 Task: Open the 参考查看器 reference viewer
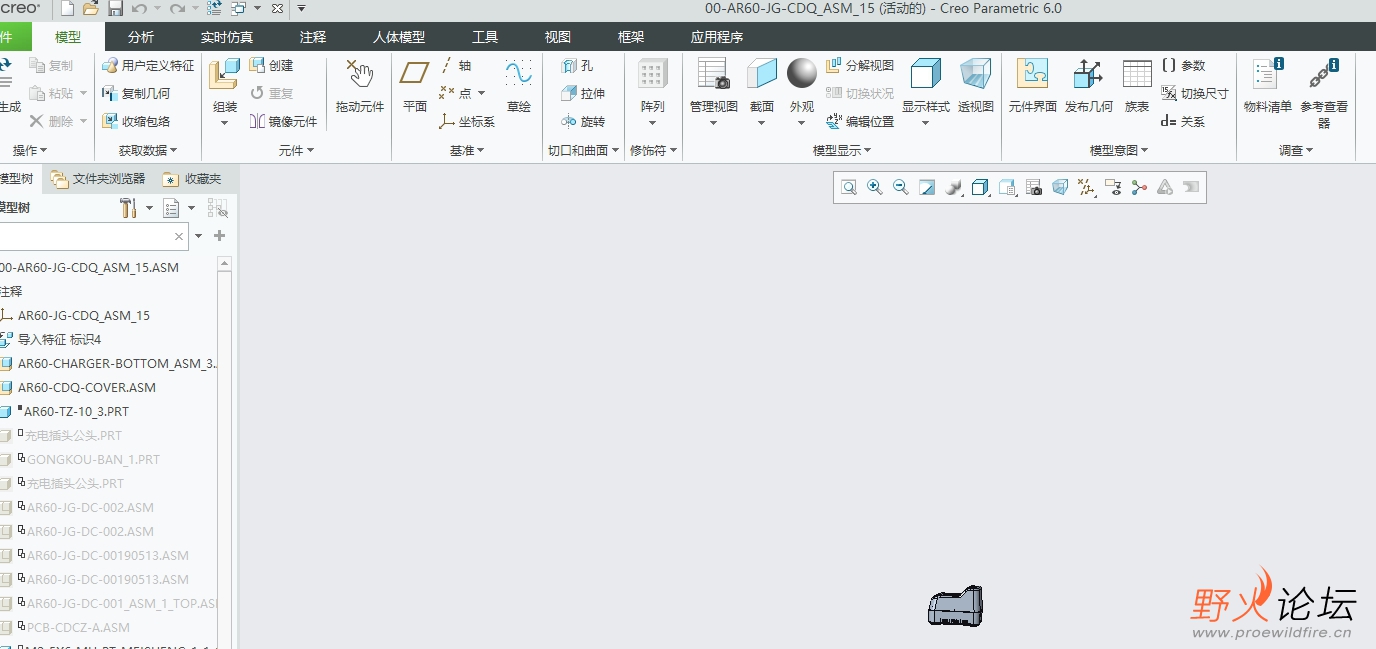click(1324, 93)
